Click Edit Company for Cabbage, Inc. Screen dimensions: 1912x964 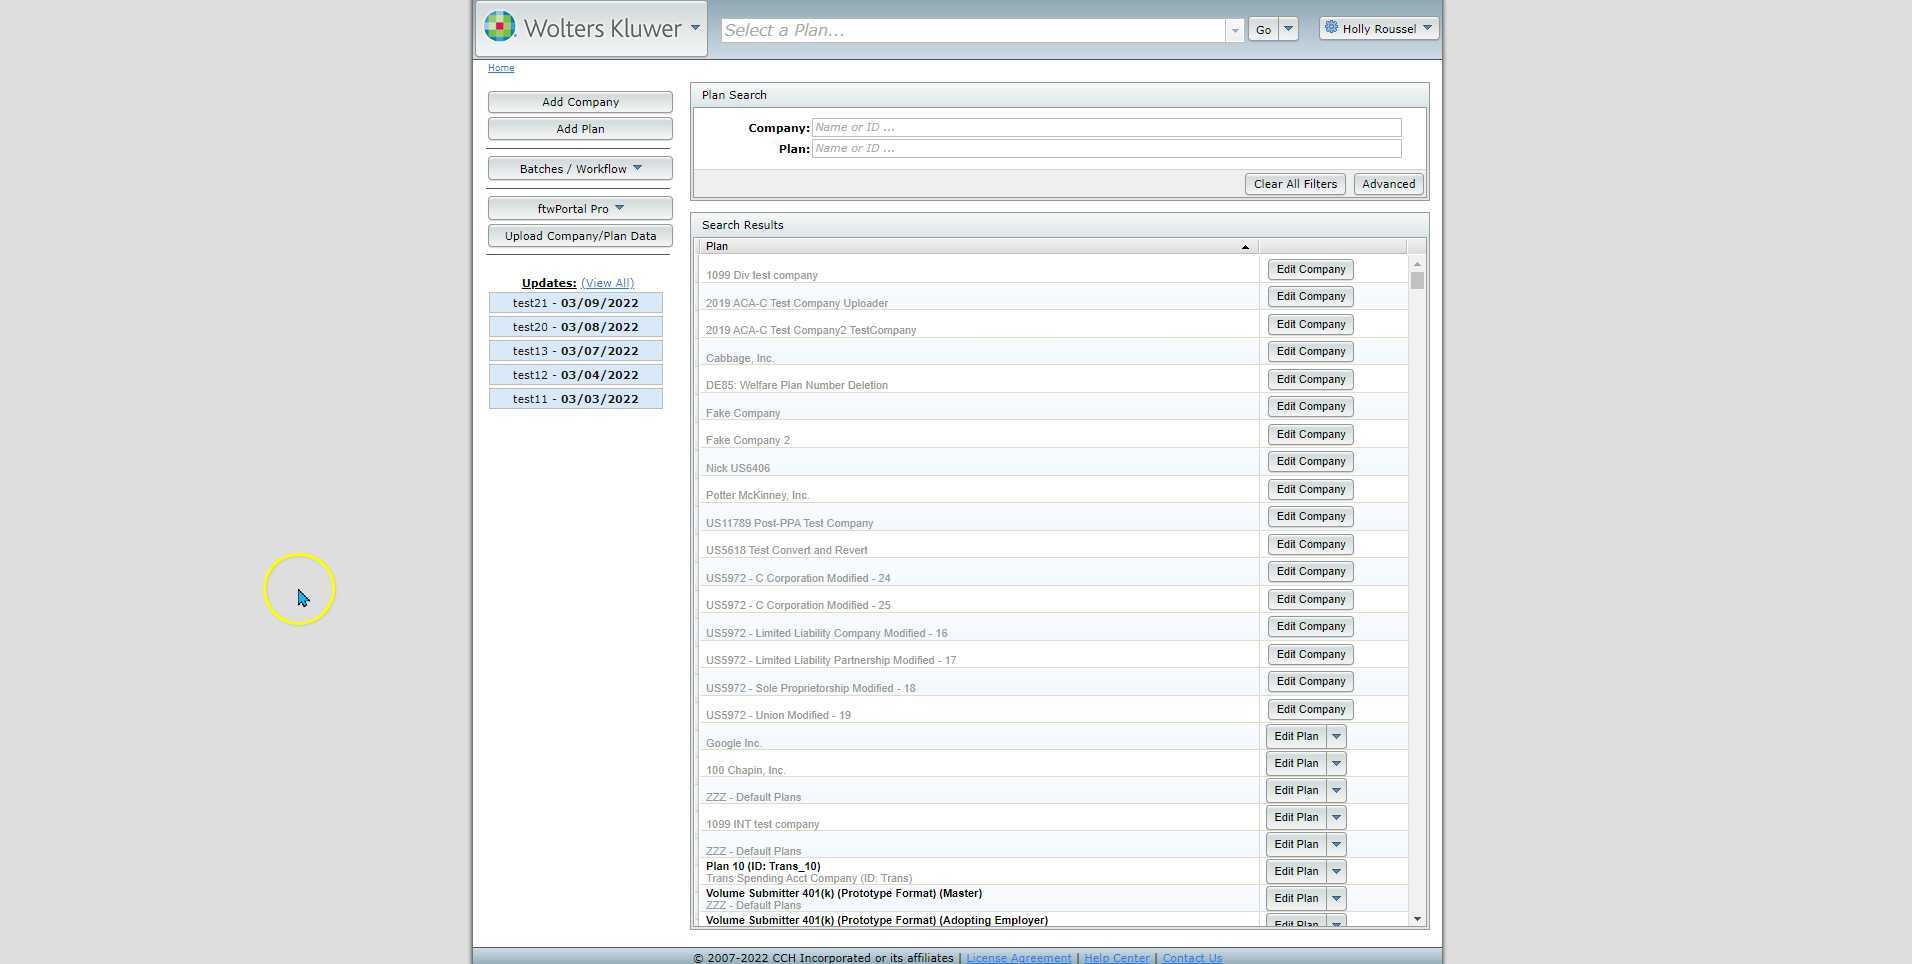click(1310, 352)
